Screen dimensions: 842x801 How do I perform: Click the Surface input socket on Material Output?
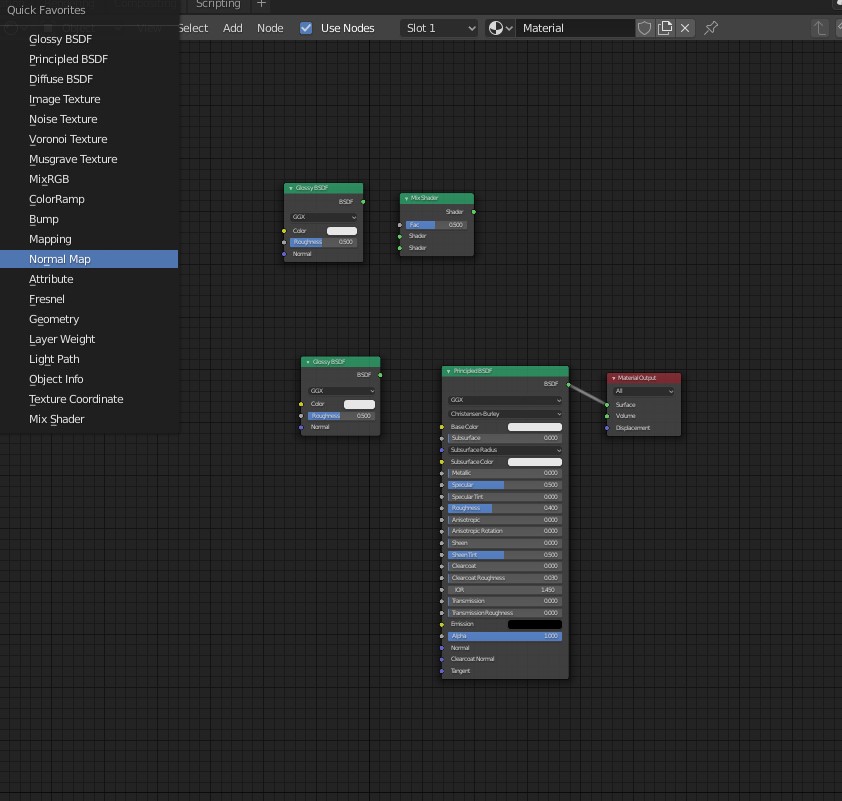tap(607, 405)
